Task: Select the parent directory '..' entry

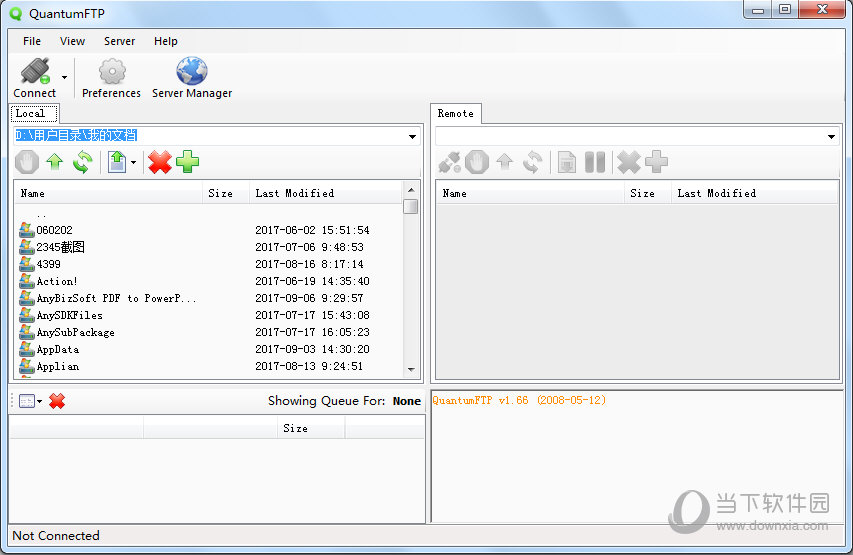Action: [x=41, y=214]
